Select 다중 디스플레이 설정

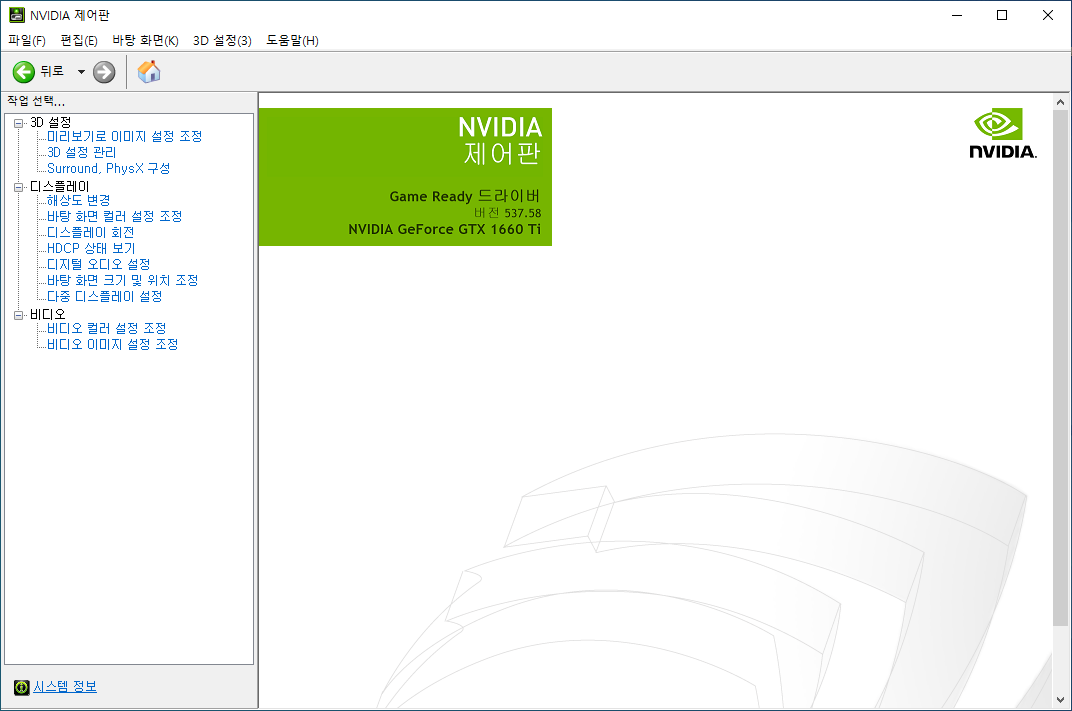point(105,296)
